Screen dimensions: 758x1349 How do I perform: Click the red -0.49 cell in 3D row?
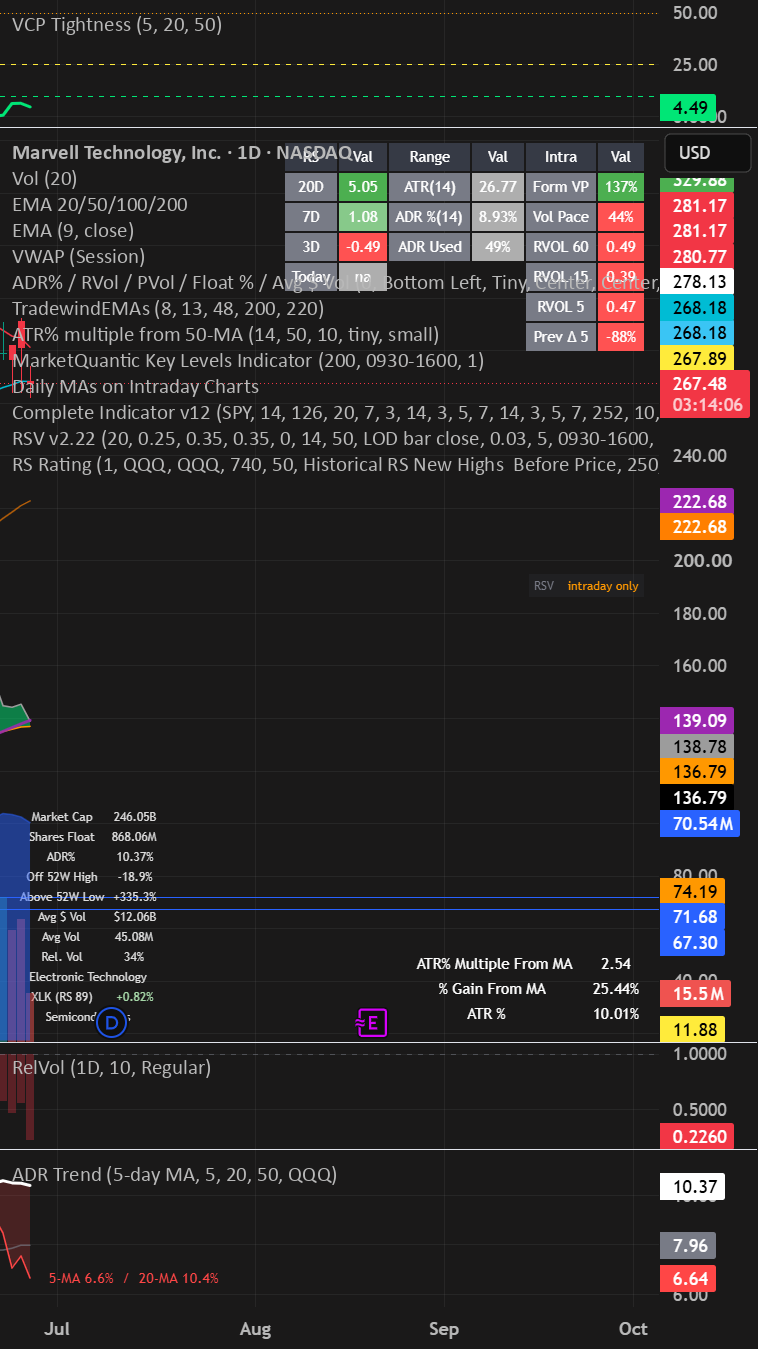[363, 246]
